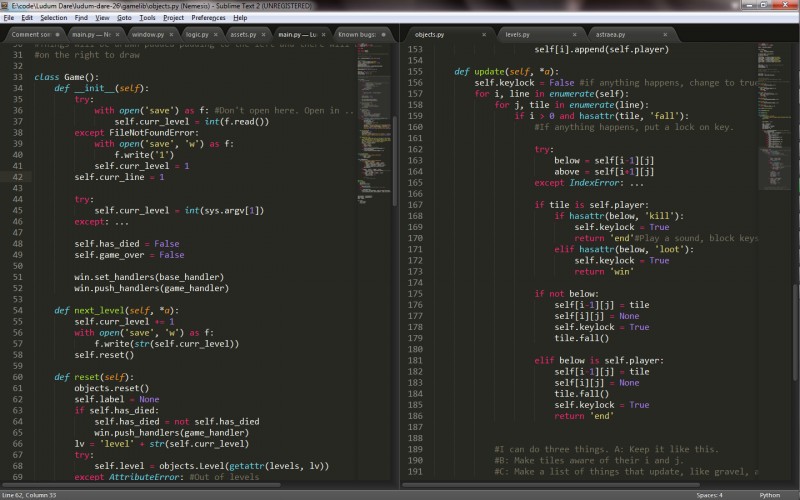Click "return 'win'" on line 173
This screenshot has height=500, width=800.
point(604,272)
